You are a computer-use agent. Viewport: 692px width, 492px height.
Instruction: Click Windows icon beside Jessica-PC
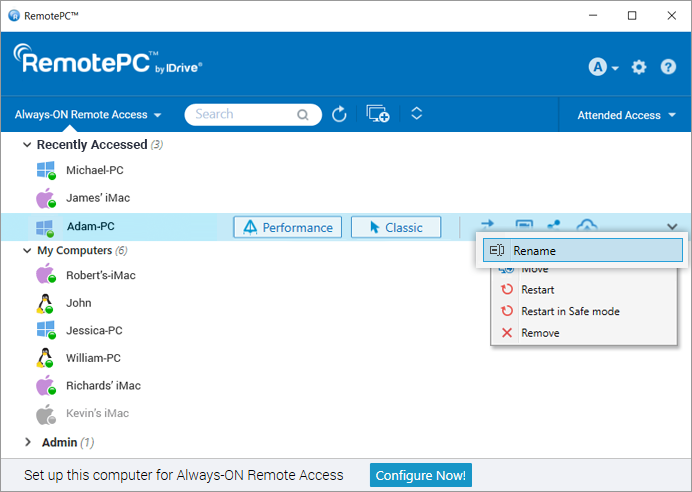[x=46, y=330]
